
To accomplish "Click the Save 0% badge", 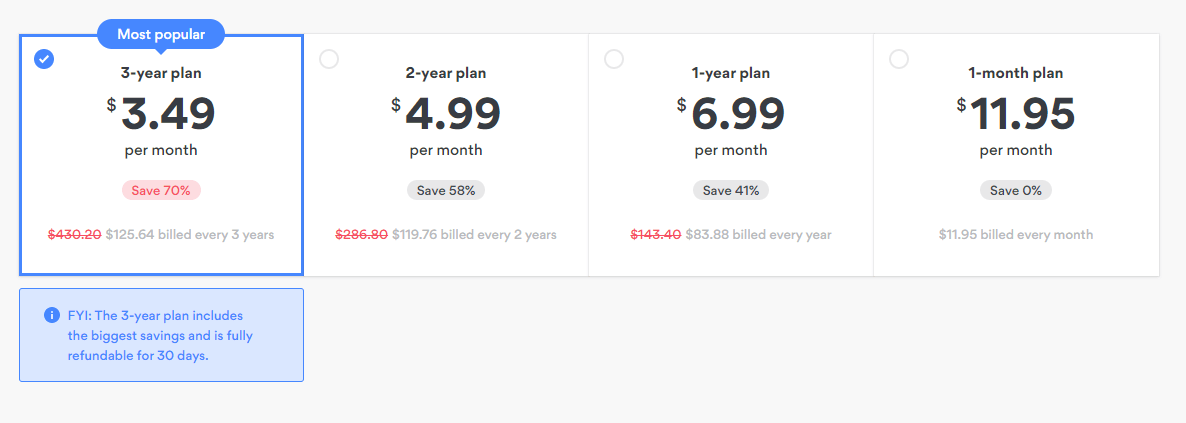I will 1016,190.
